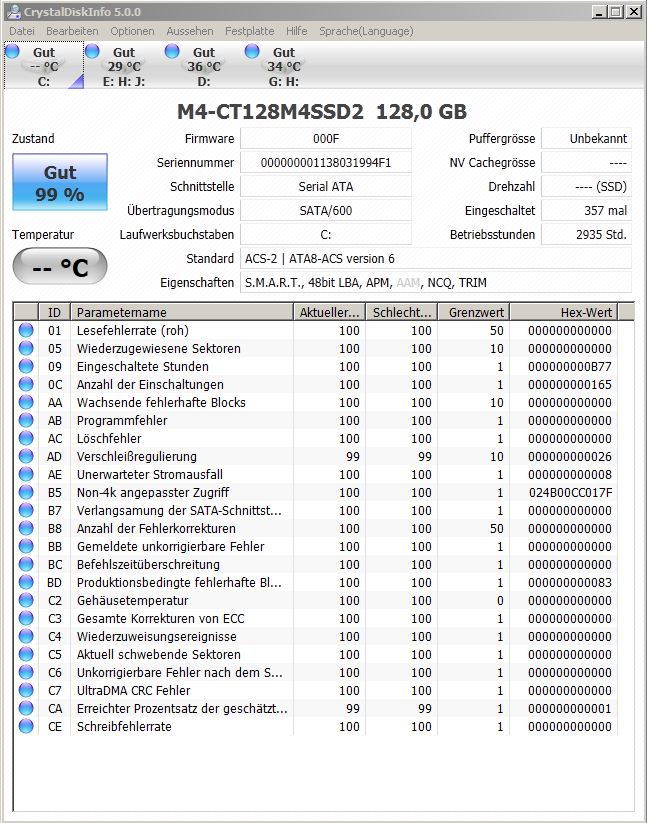647x823 pixels.
Task: Sort by the ID column header
Action: point(55,312)
